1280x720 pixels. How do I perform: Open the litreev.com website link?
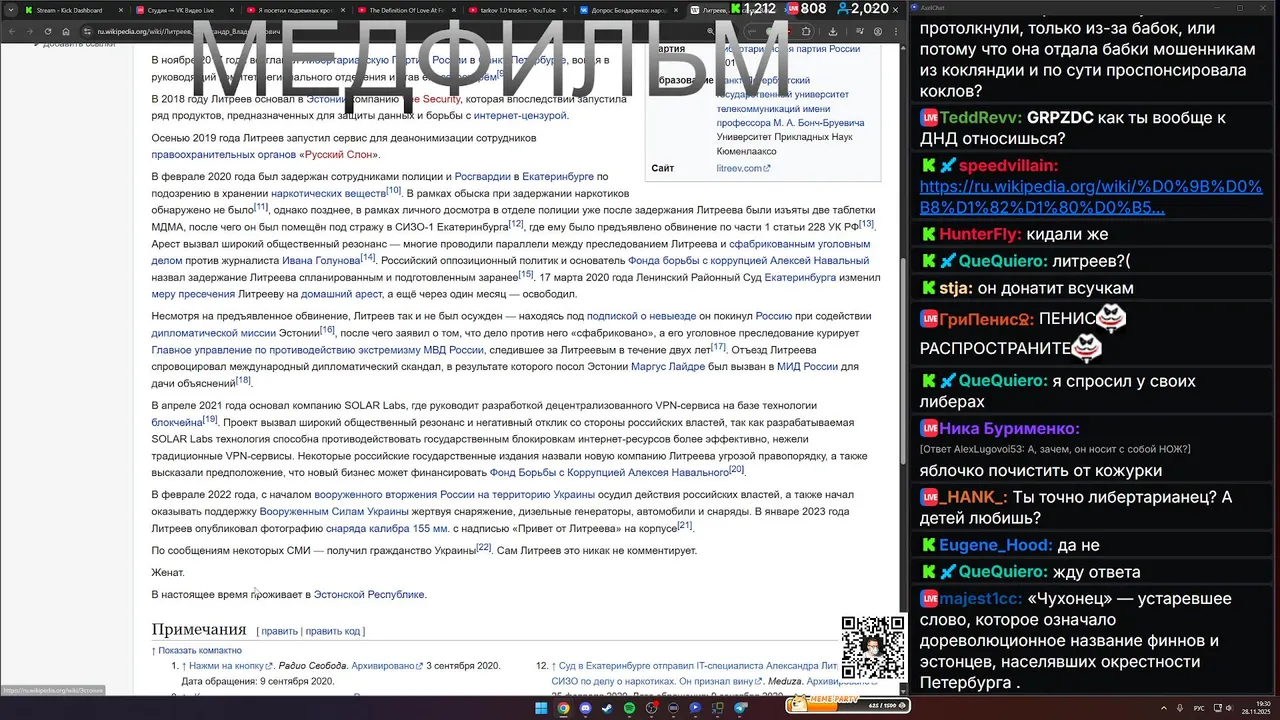point(743,168)
